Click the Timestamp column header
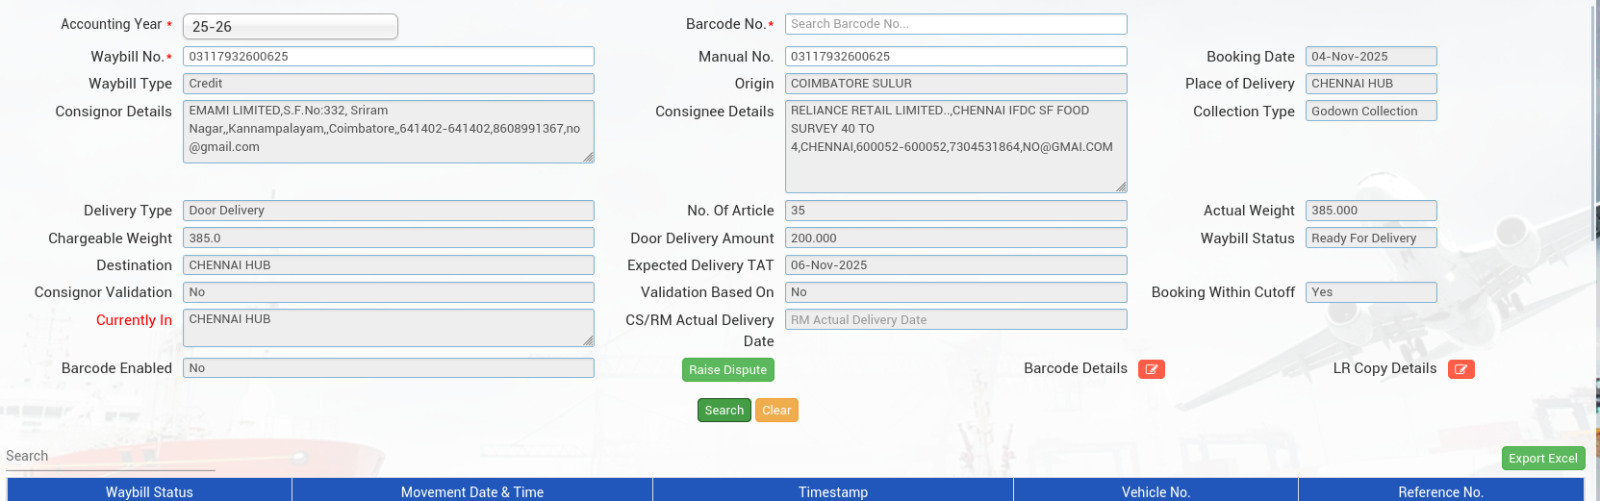The image size is (1600, 501). pos(832,491)
